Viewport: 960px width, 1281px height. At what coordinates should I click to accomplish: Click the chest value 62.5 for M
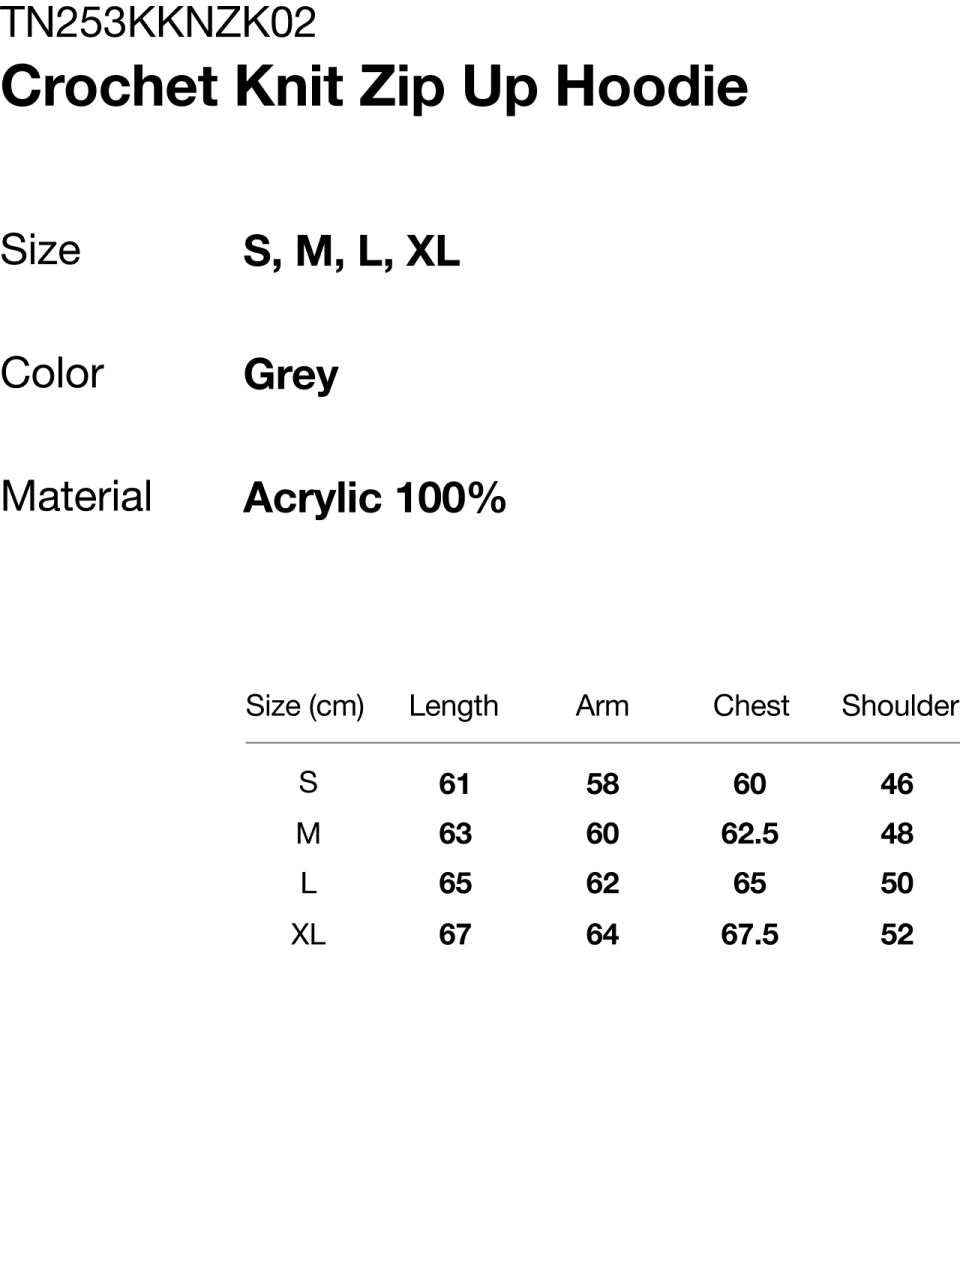point(750,833)
